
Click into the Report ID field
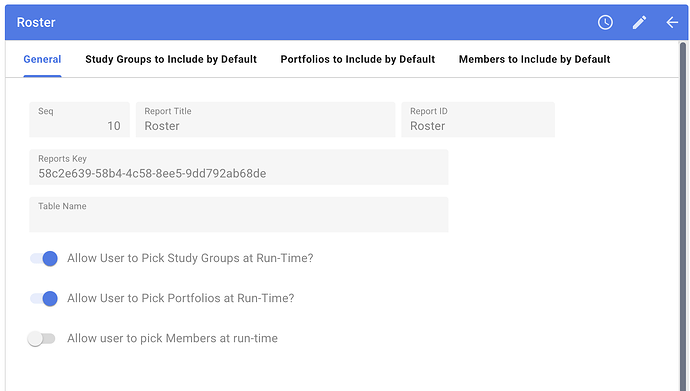(x=478, y=120)
